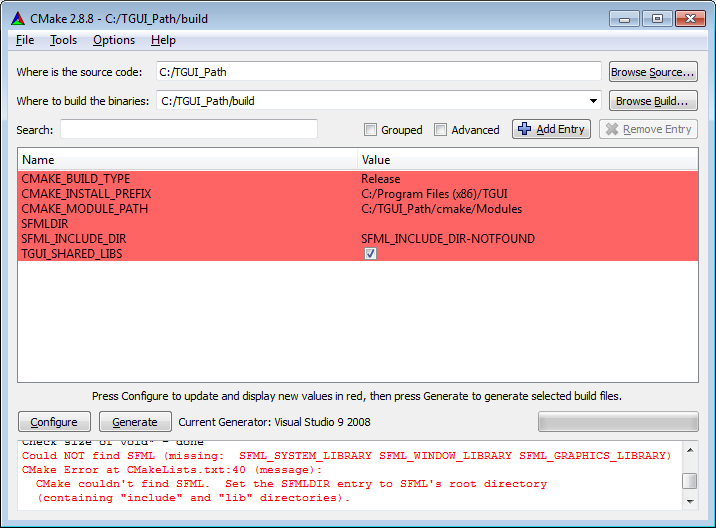This screenshot has width=716, height=528.
Task: Click the Value column header
Action: point(527,160)
